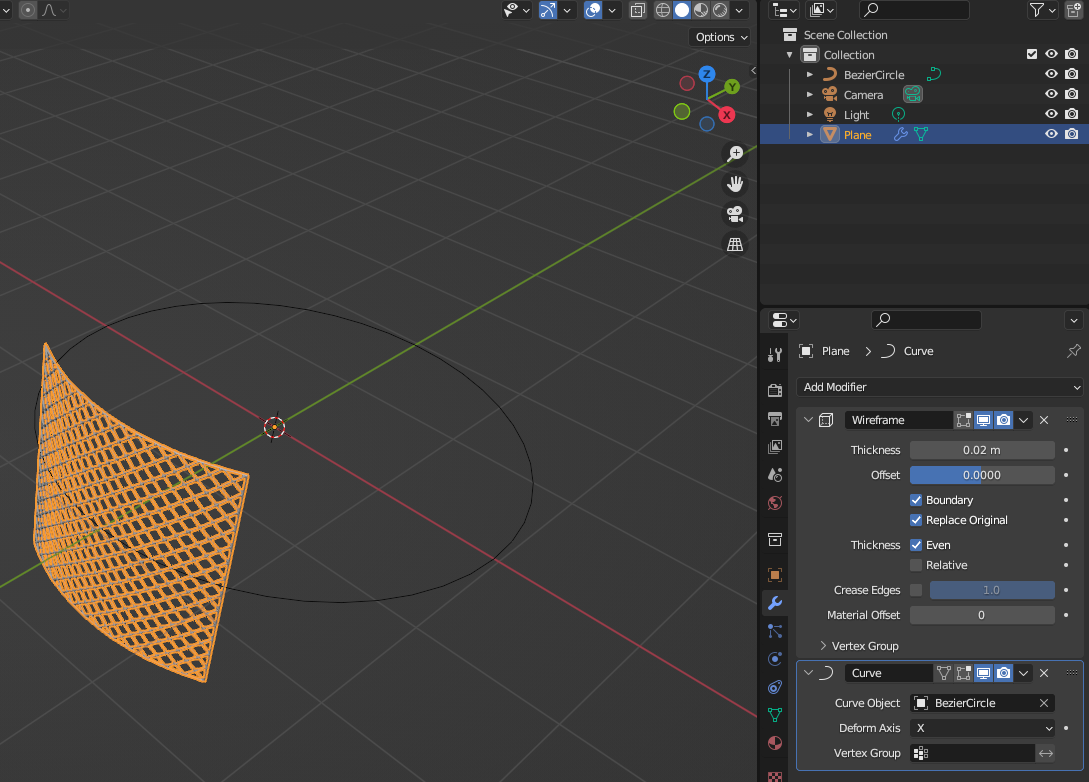Open the Physics properties tab
Screen dimensions: 1089x782
775,658
